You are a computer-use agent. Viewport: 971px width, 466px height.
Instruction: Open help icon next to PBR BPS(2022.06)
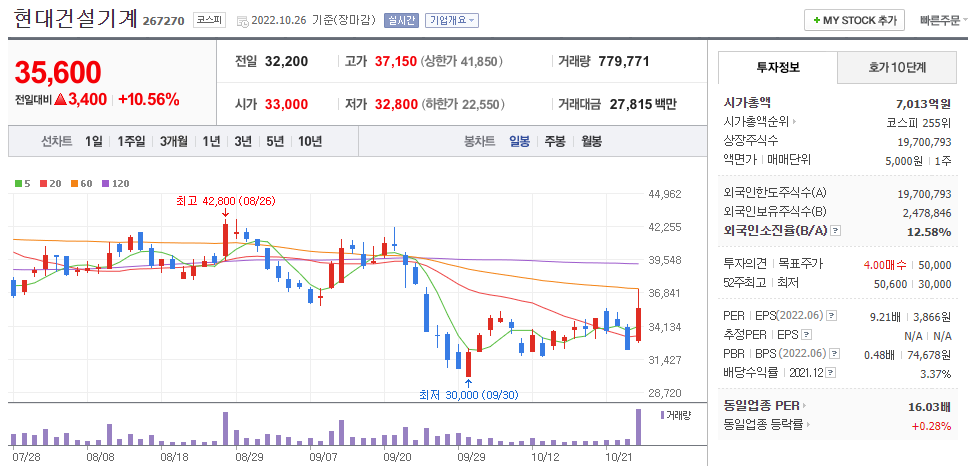(x=832, y=354)
